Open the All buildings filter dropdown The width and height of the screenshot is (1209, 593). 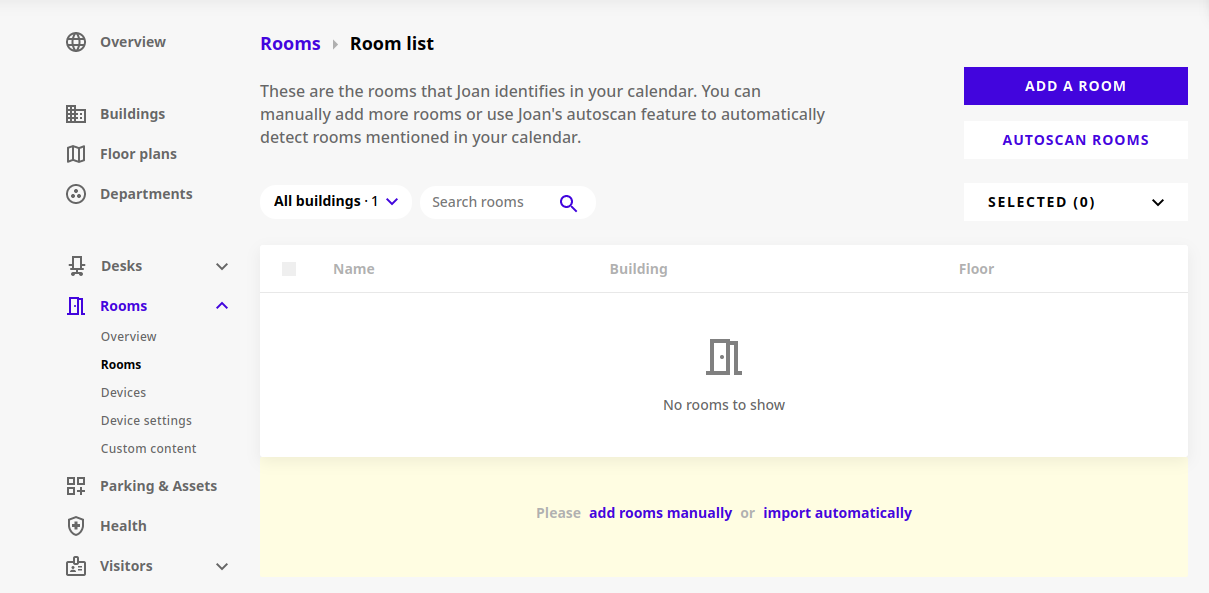coord(336,202)
